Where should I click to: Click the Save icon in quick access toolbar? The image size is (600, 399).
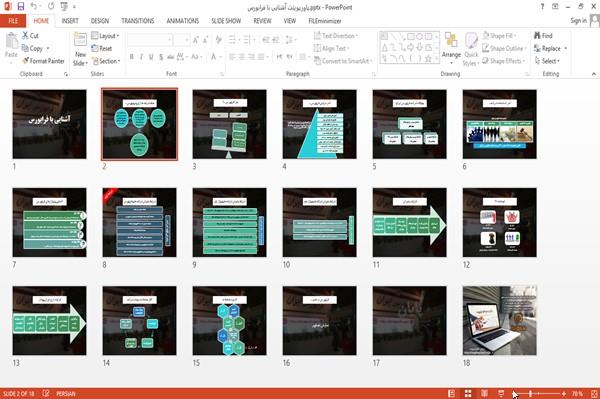pos(21,6)
